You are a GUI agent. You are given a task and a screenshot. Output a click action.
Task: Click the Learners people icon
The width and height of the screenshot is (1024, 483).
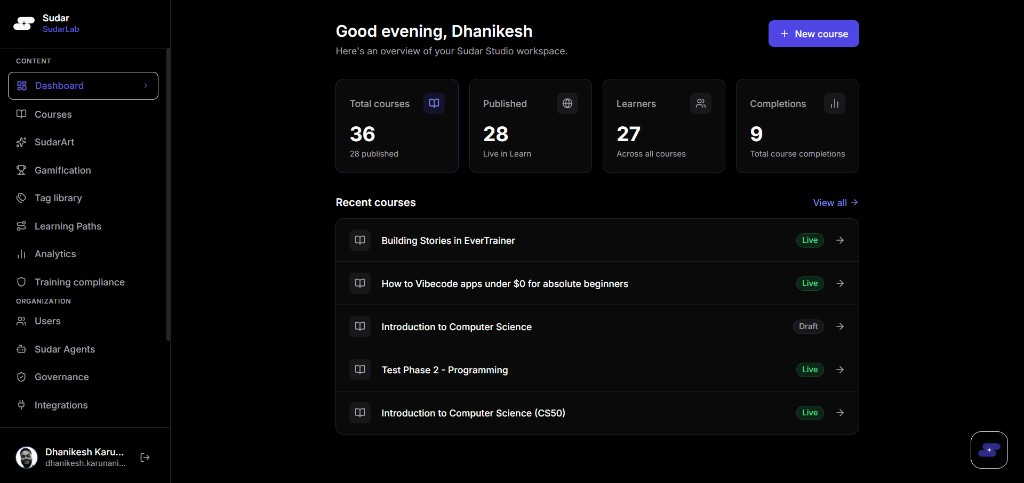click(701, 103)
